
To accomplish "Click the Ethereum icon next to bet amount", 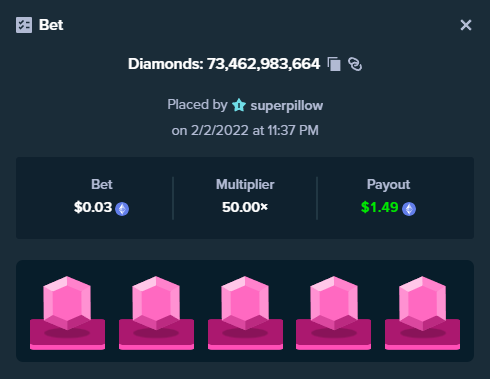I will point(122,209).
